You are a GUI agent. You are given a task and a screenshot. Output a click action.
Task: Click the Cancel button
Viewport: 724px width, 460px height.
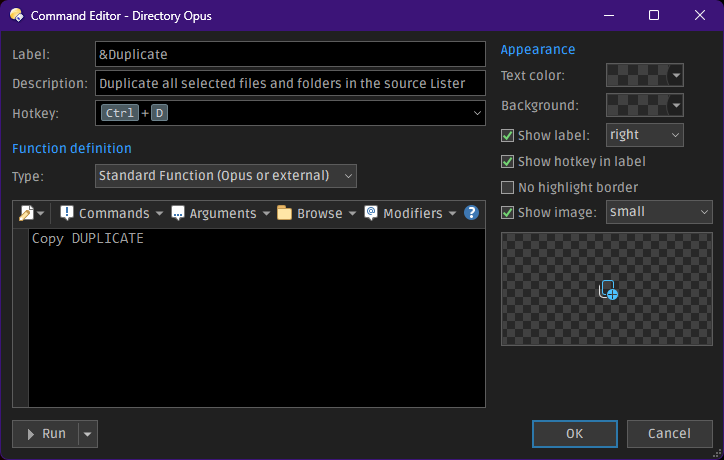[x=670, y=434]
